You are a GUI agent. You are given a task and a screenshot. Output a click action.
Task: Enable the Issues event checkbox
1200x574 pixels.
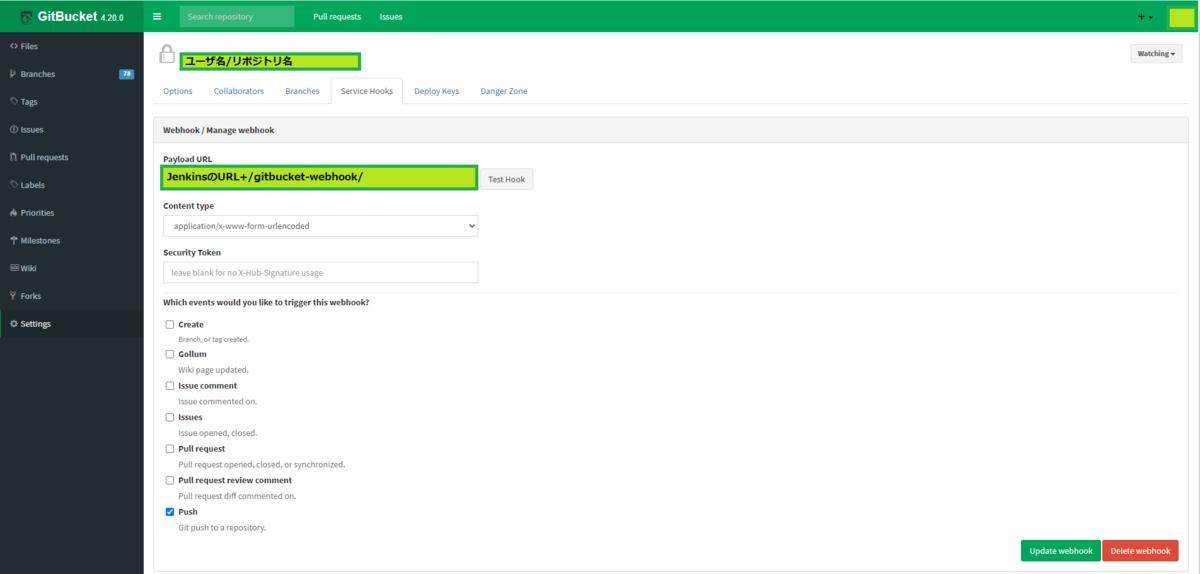(170, 417)
